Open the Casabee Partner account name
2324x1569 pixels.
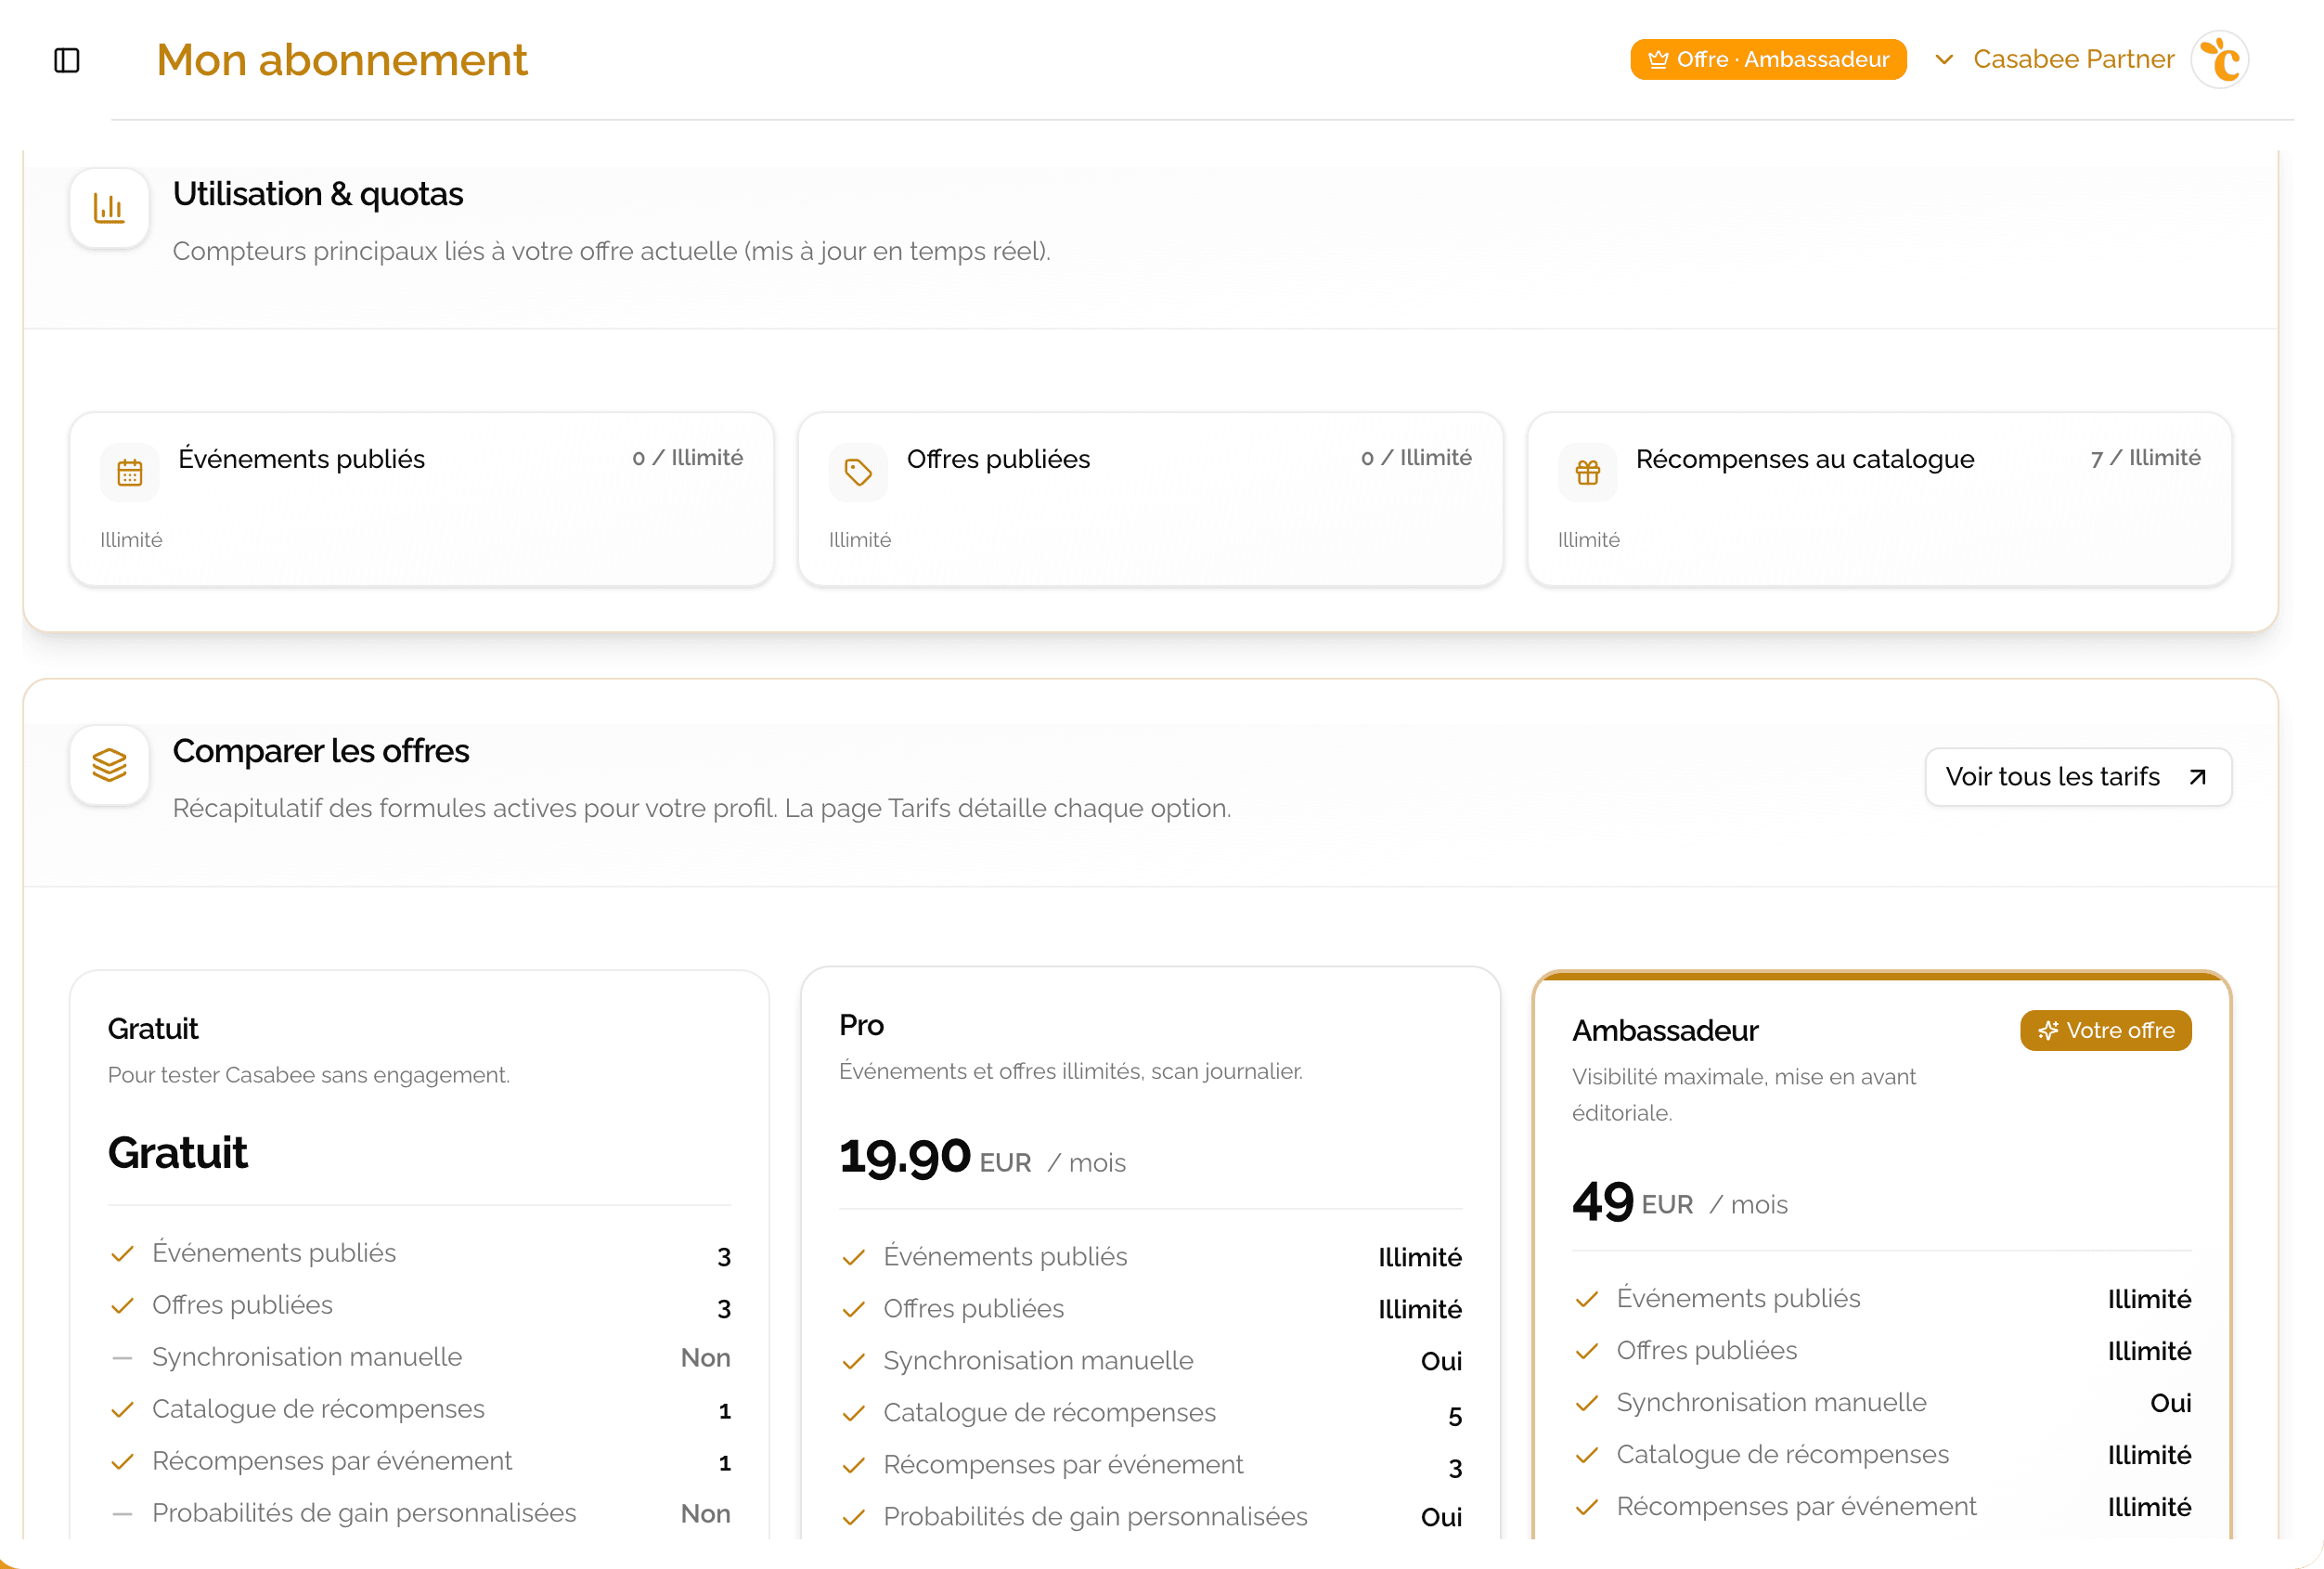(2073, 59)
